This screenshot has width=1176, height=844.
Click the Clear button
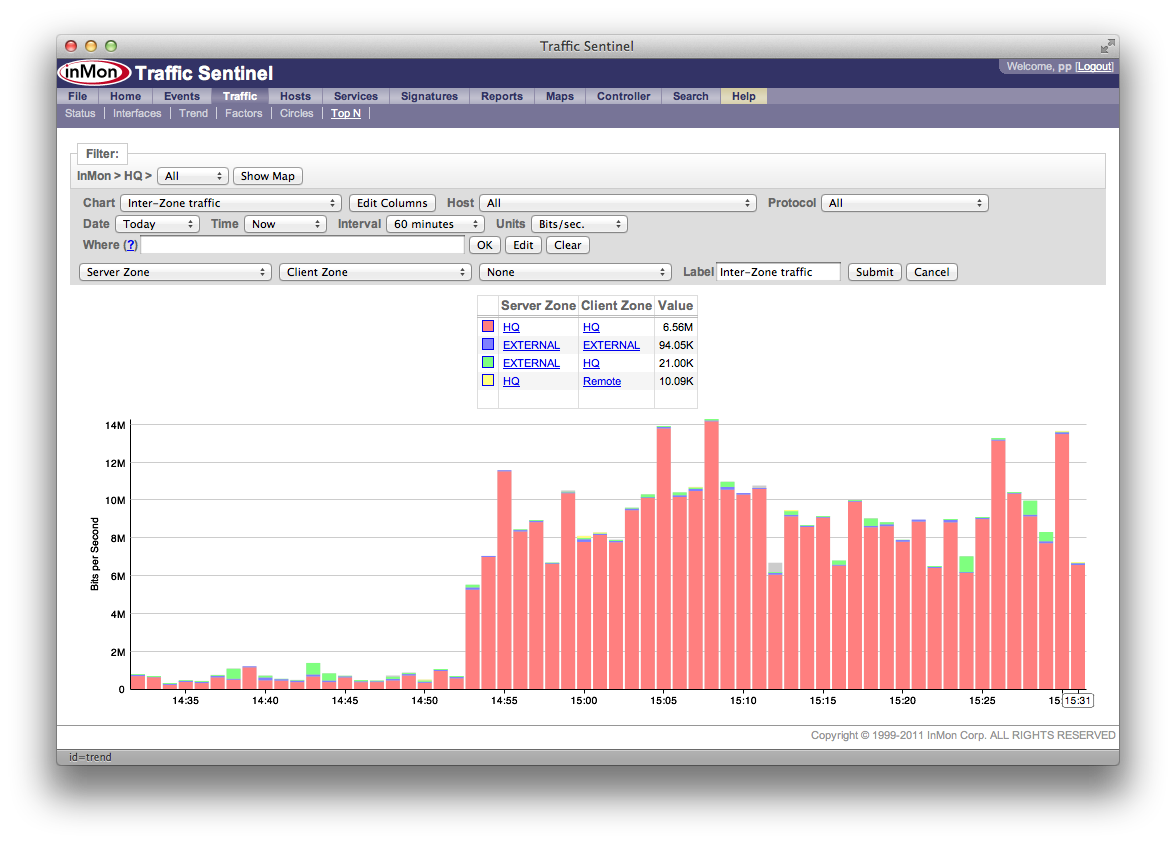(x=568, y=245)
